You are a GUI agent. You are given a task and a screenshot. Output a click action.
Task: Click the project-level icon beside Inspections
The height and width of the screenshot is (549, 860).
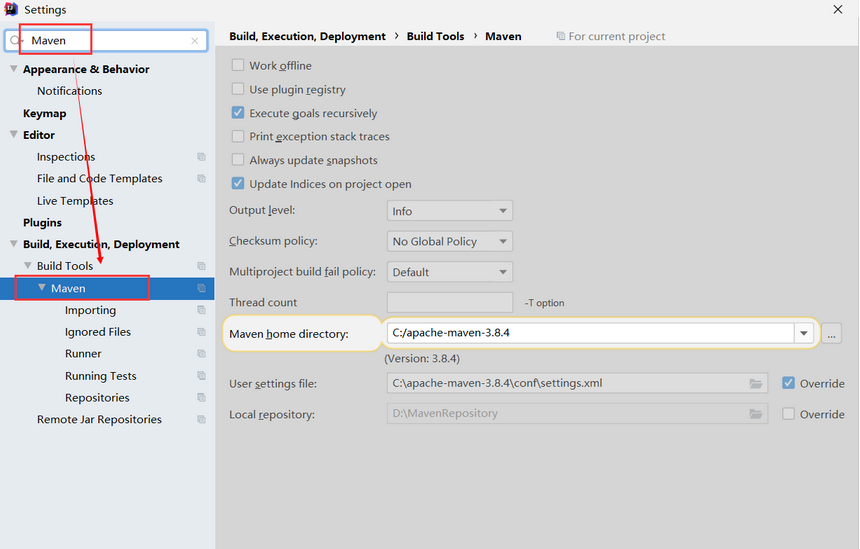click(201, 157)
